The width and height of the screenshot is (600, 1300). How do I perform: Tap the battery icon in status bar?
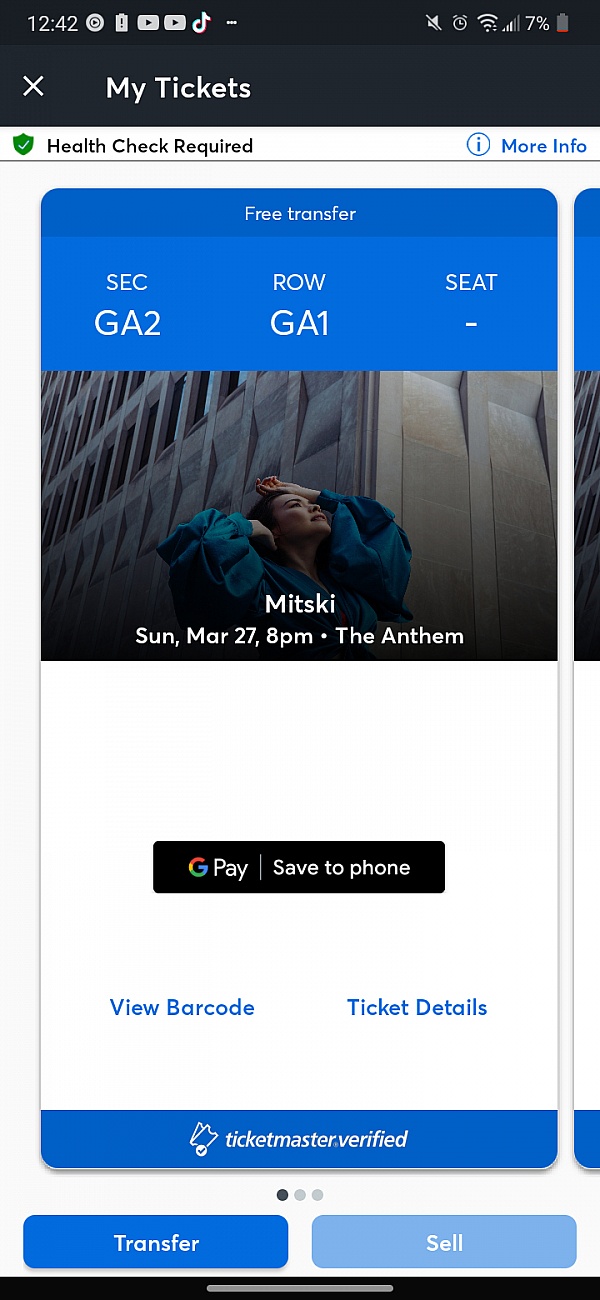565,22
